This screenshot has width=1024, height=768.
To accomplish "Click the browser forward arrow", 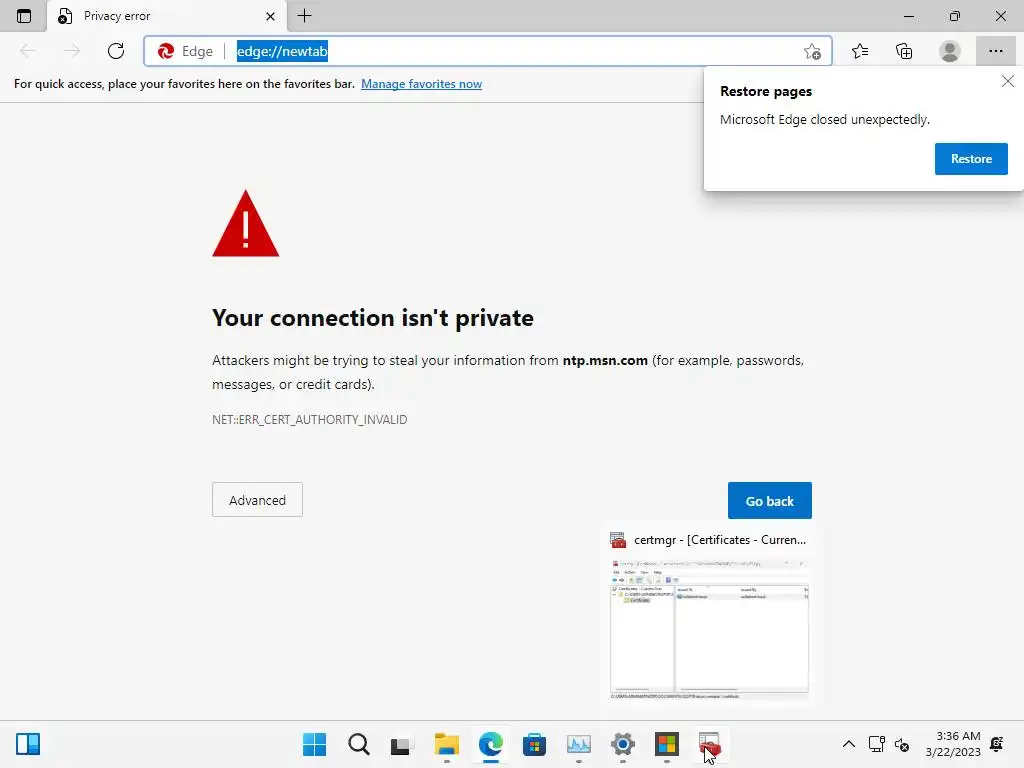I will [x=72, y=51].
